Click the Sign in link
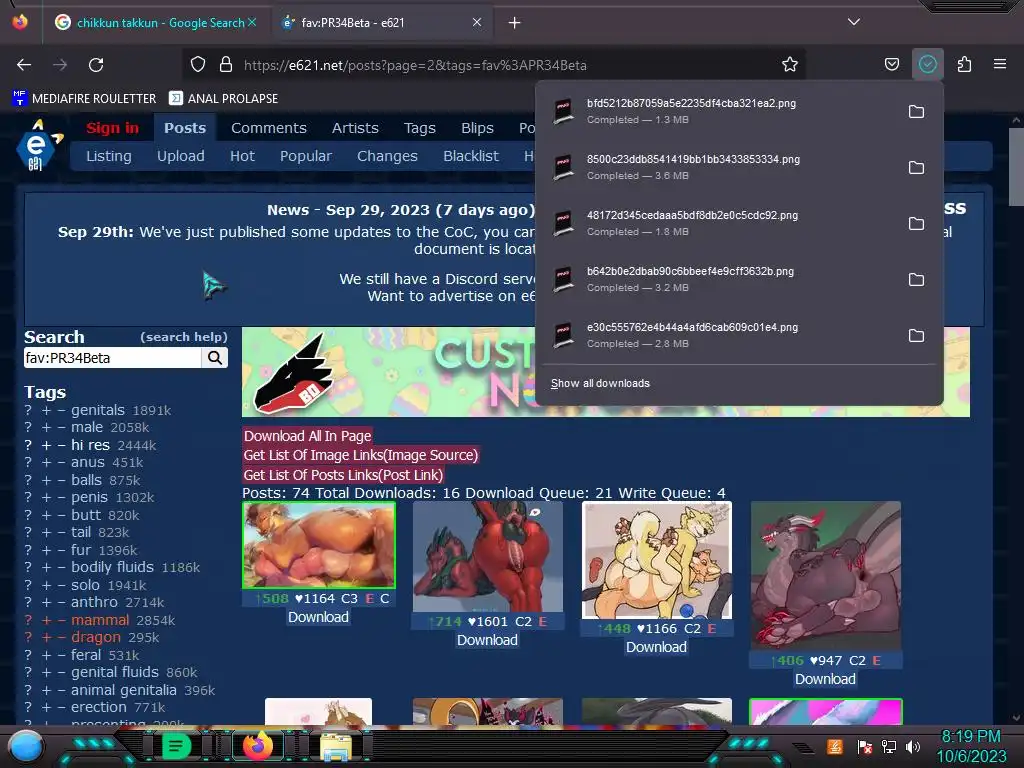1024x768 pixels. tap(112, 128)
